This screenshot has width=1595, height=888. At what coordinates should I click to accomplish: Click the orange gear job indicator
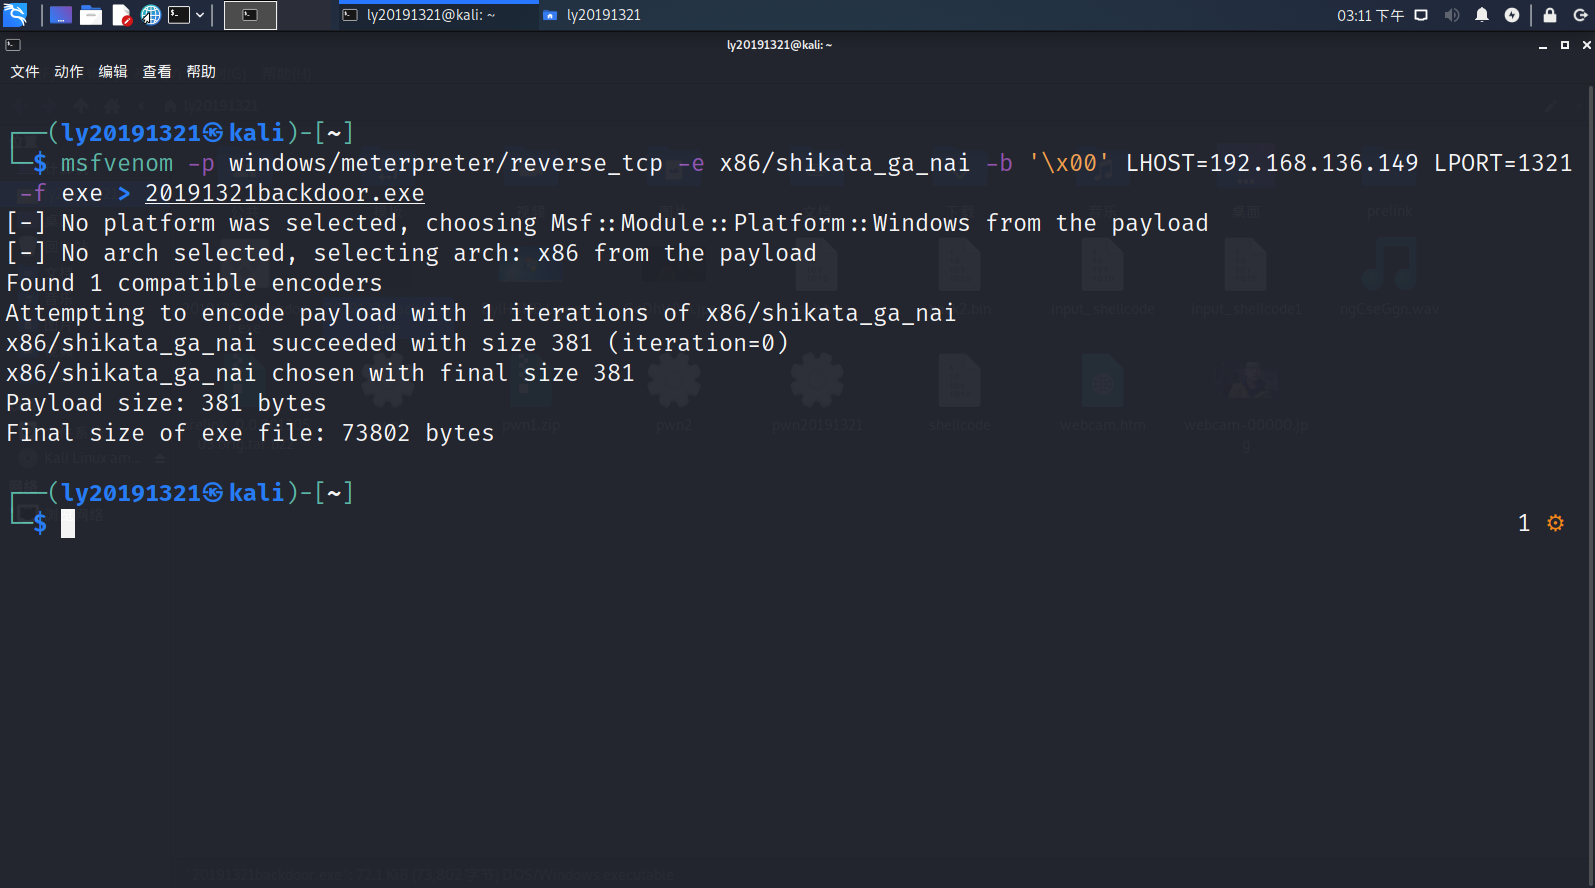coord(1555,523)
